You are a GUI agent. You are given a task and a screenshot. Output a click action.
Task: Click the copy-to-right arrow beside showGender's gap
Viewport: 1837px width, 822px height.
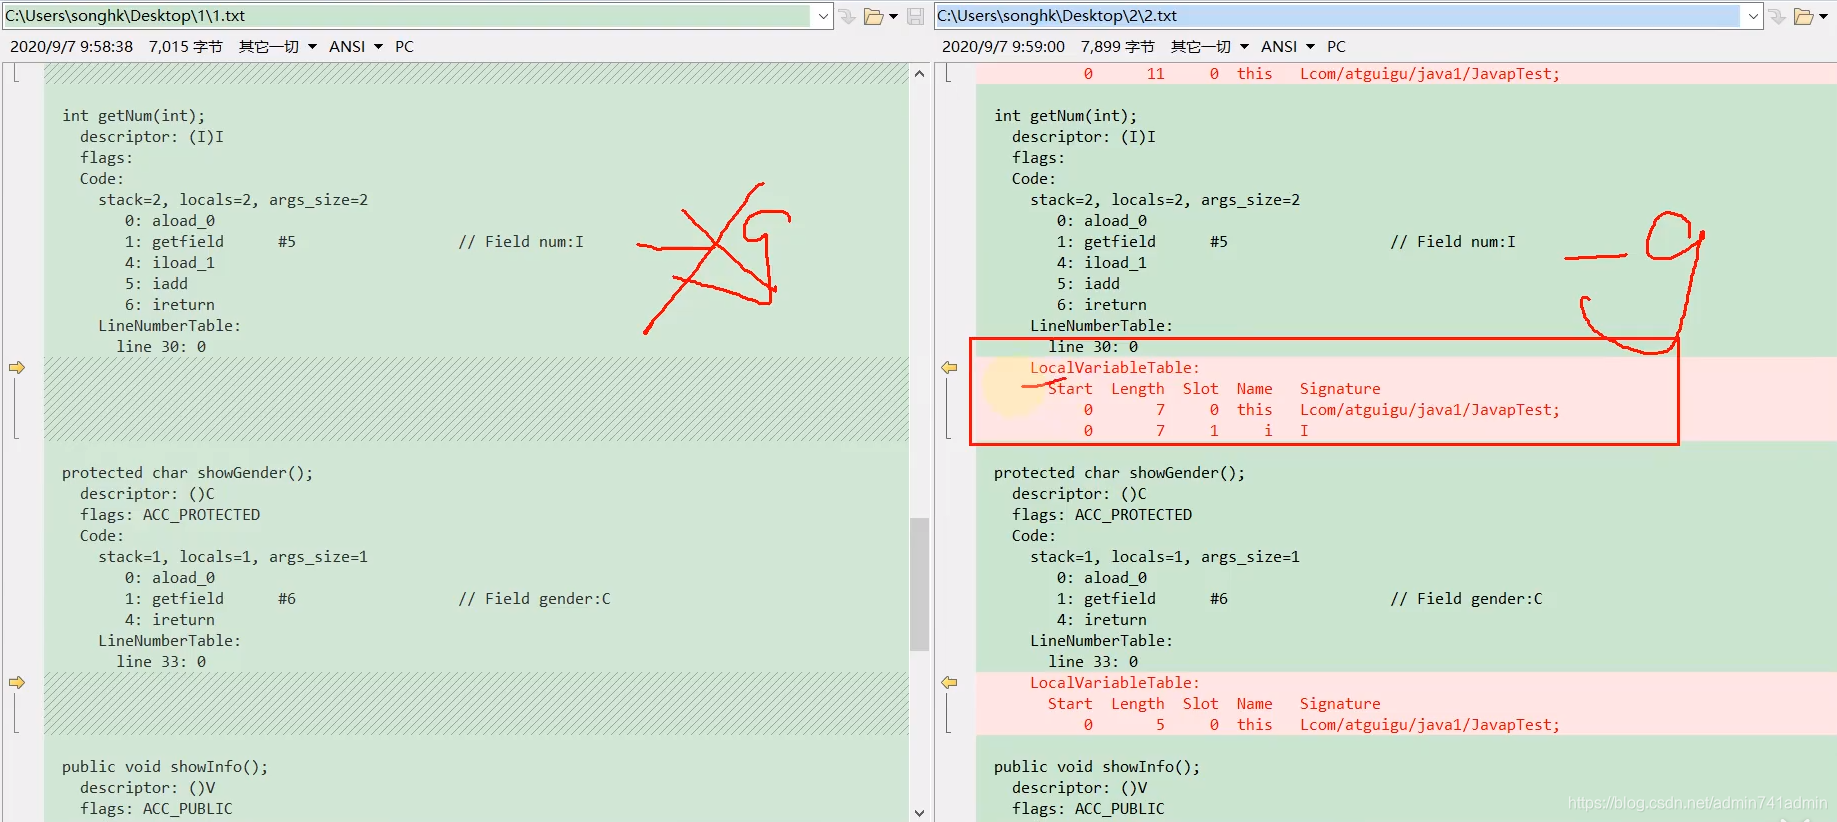click(17, 683)
